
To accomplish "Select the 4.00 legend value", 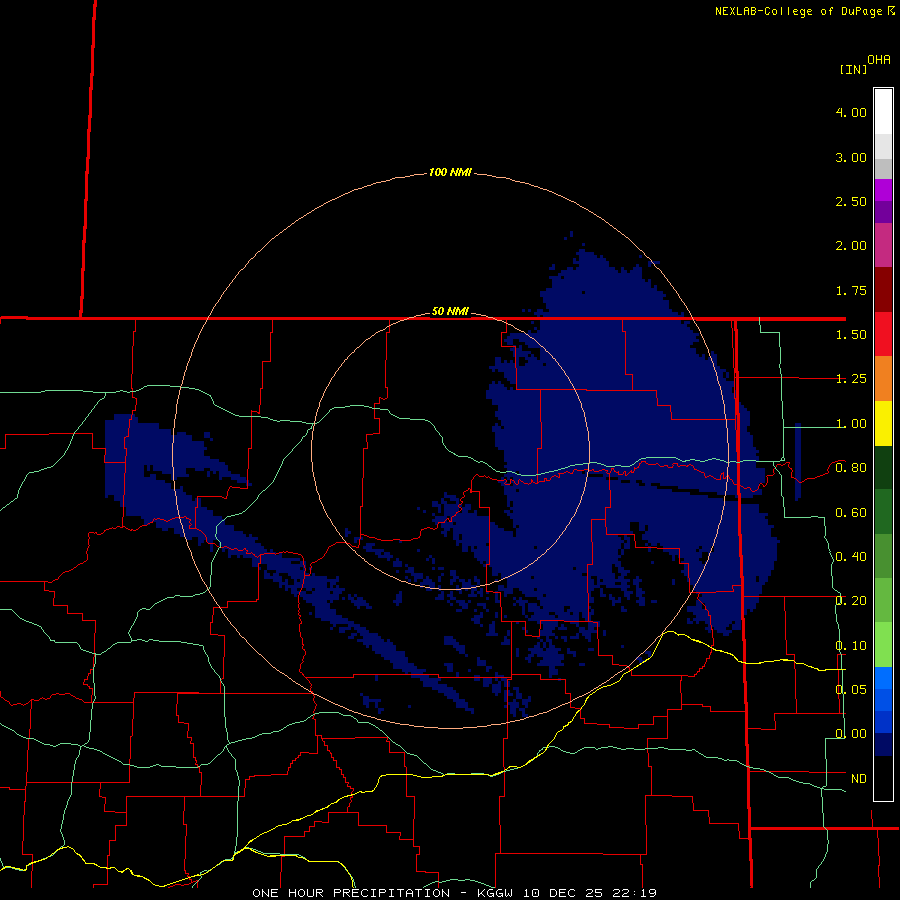I will click(x=851, y=112).
